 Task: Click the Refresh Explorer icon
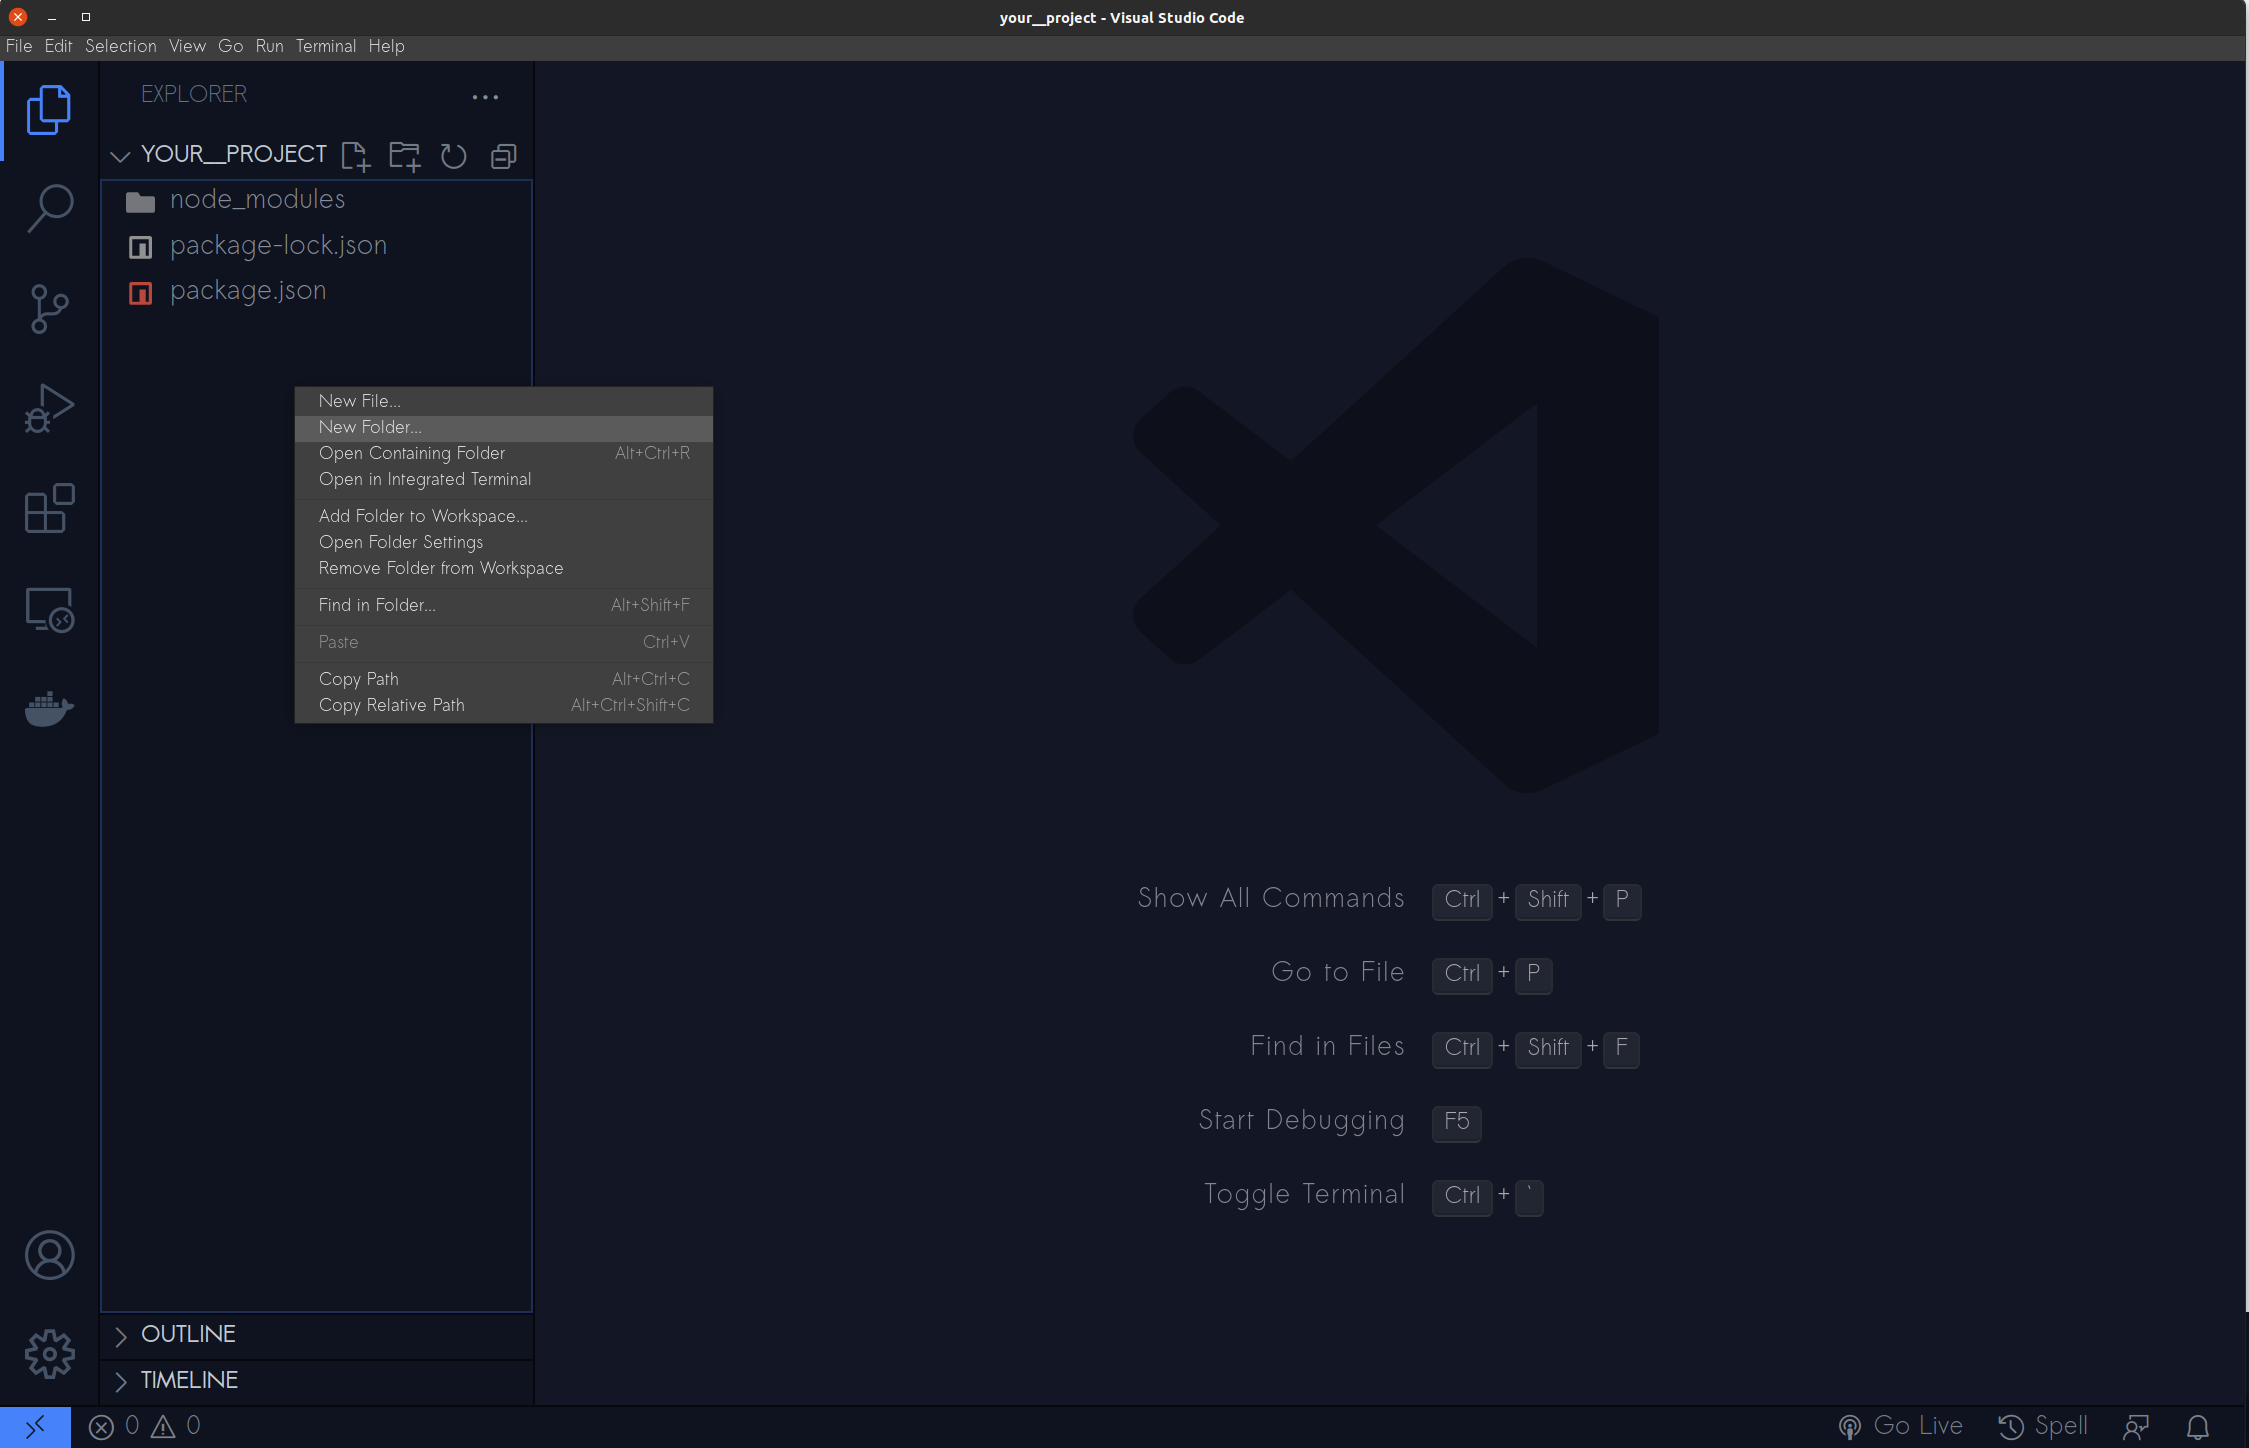click(x=453, y=156)
